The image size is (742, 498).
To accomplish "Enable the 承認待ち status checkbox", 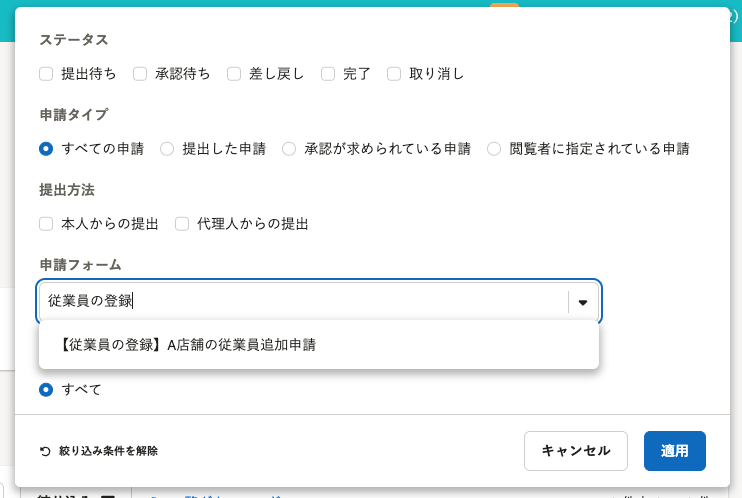I will [x=140, y=73].
